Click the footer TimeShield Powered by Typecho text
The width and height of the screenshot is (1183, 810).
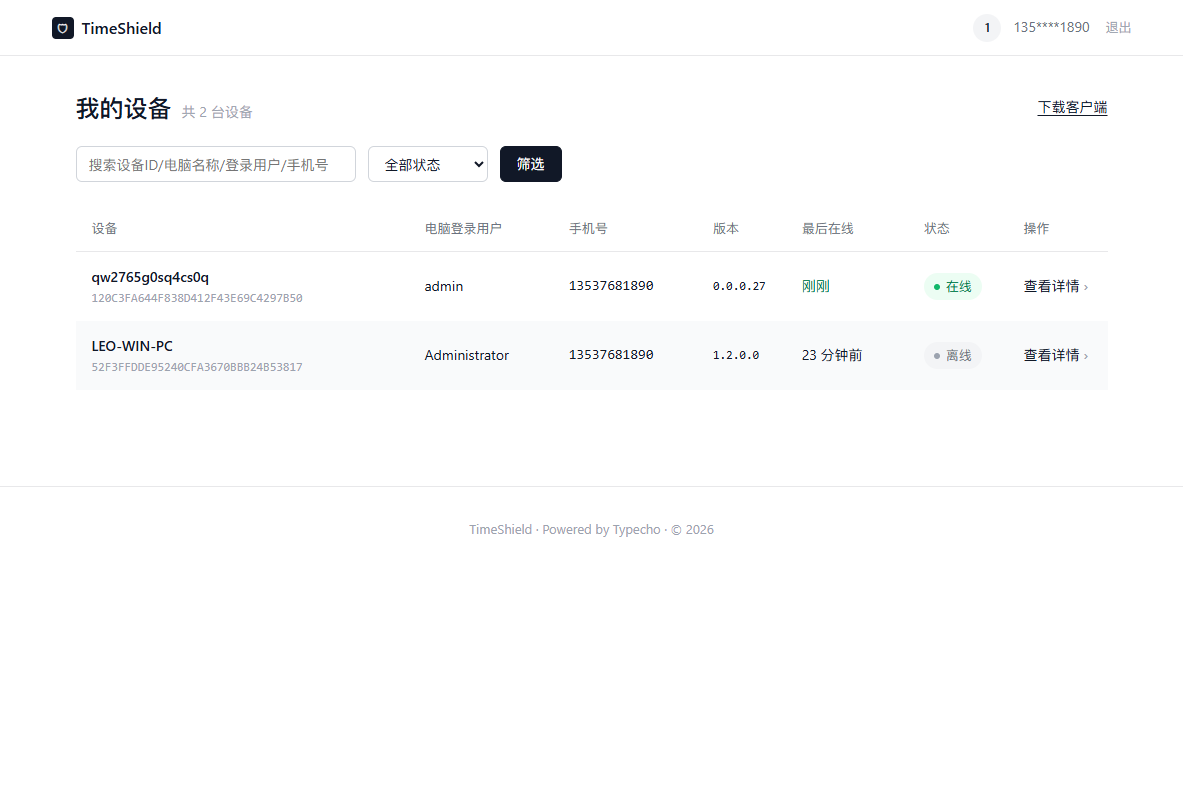pyautogui.click(x=592, y=529)
